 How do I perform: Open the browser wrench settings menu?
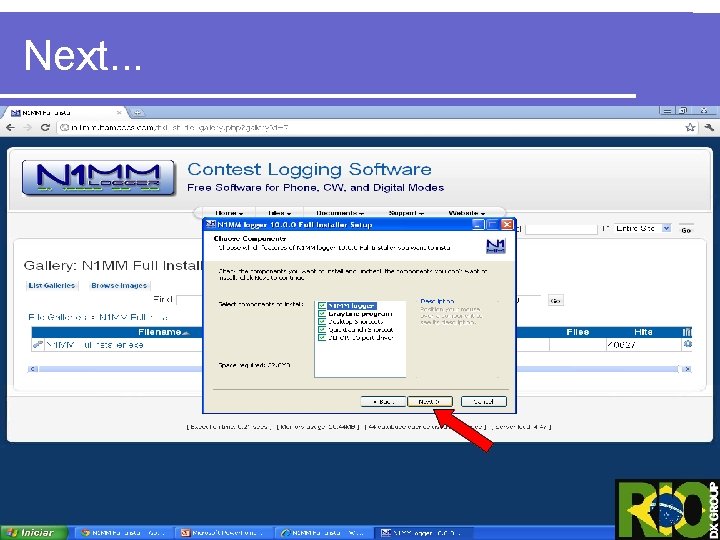(x=709, y=127)
